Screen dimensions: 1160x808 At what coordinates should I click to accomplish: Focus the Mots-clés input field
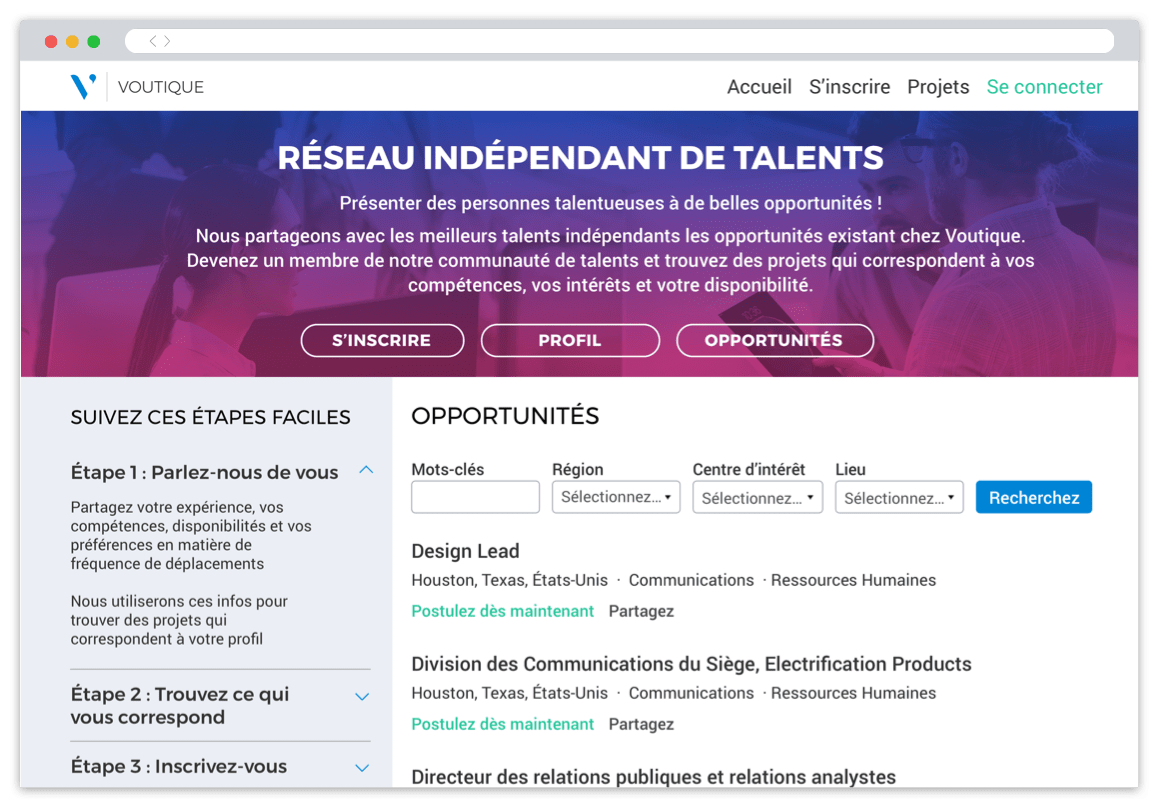[476, 497]
